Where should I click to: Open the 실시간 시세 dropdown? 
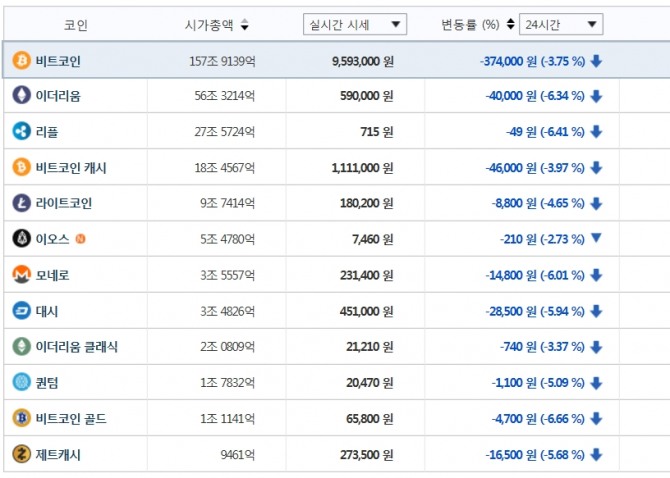(354, 24)
